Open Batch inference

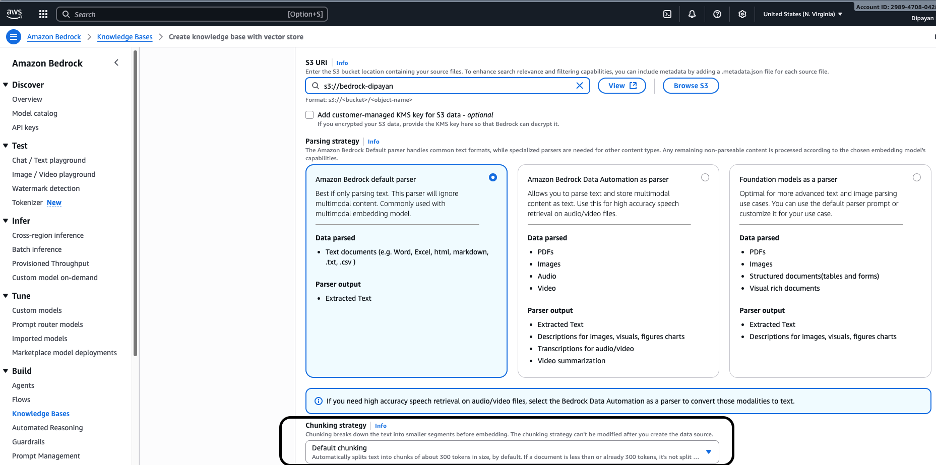[37, 249]
